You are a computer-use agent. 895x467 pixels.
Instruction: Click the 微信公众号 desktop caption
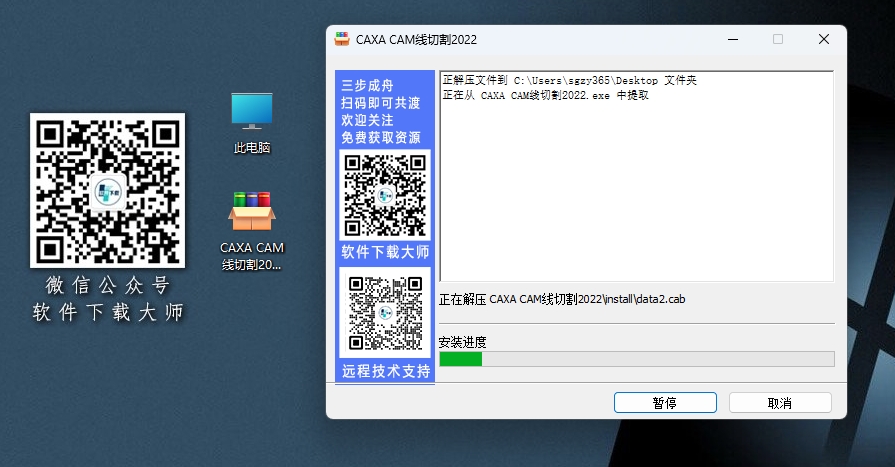[107, 285]
